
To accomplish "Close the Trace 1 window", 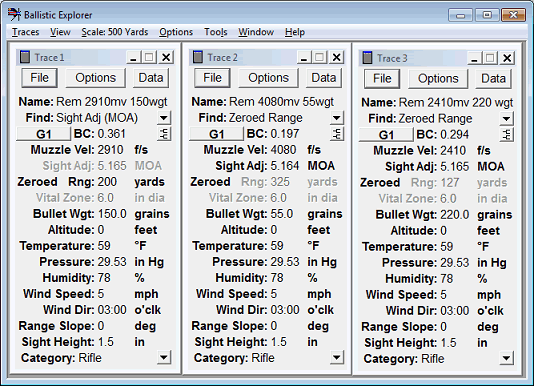I will coord(166,57).
